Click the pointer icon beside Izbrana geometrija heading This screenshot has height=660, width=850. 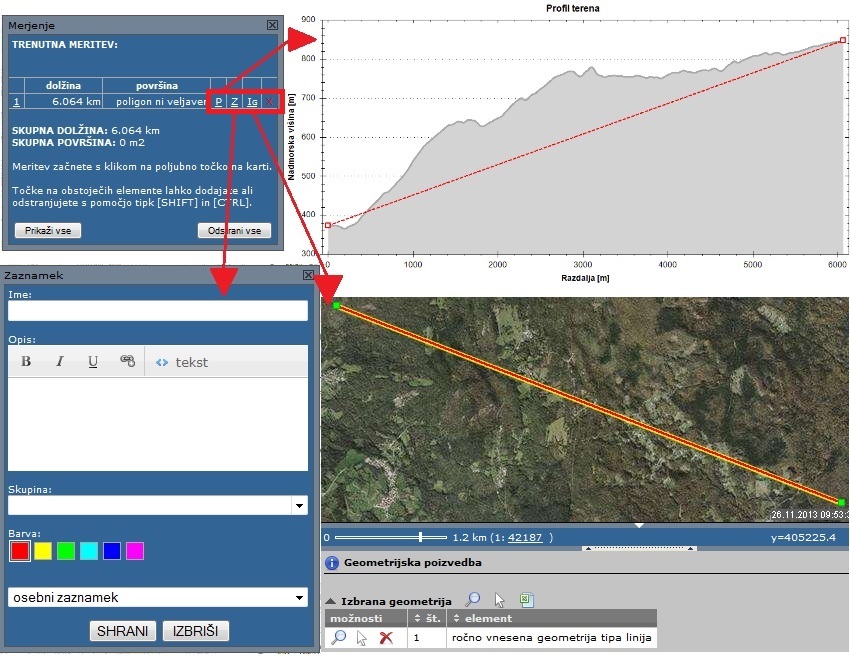click(500, 600)
